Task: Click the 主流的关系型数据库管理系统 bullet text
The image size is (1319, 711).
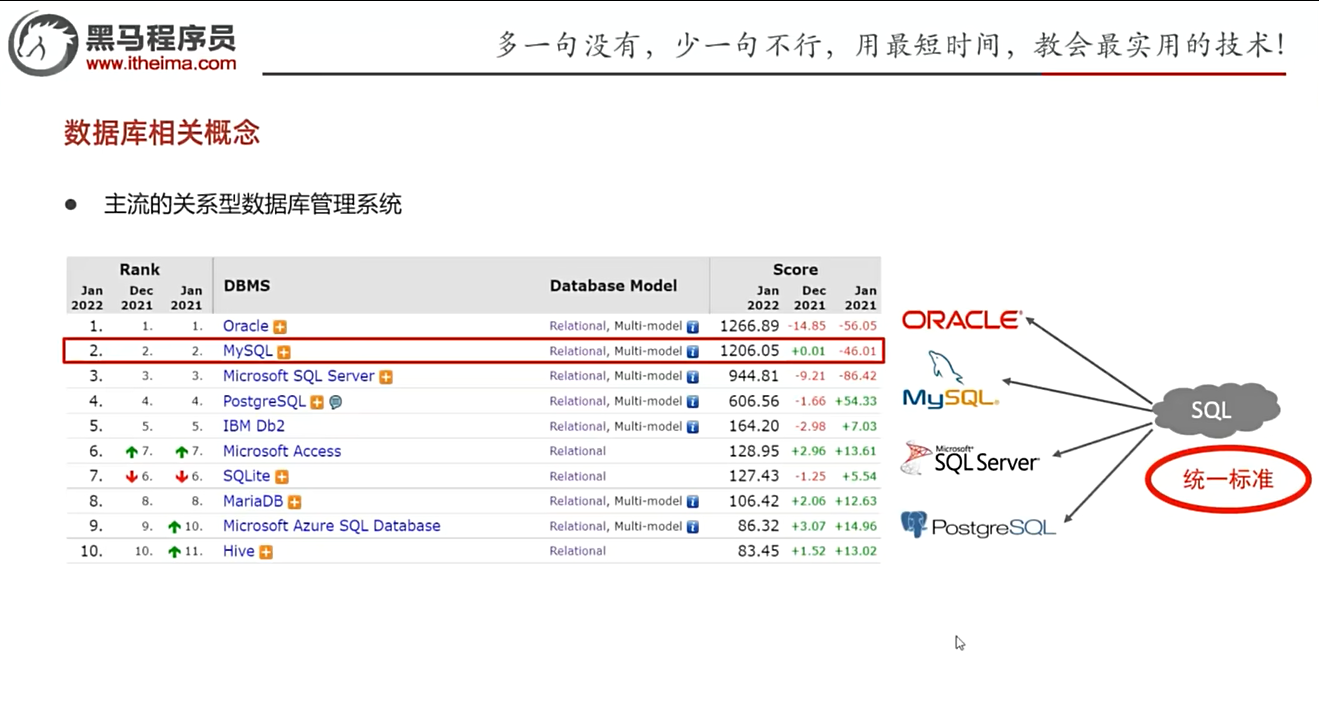Action: (253, 205)
